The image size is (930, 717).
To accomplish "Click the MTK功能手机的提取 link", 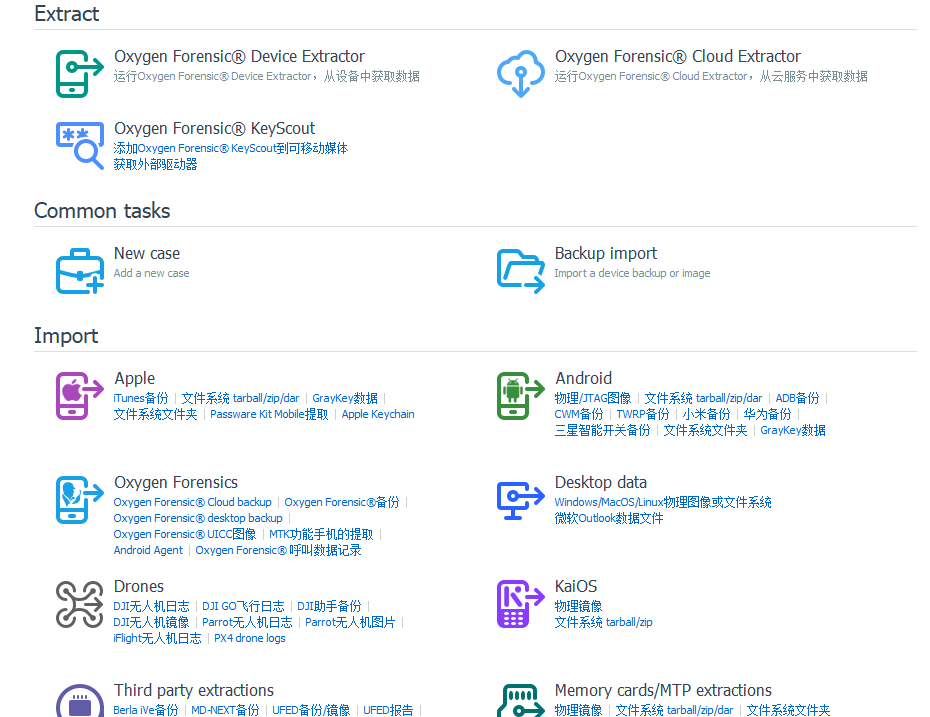I will pyautogui.click(x=321, y=534).
